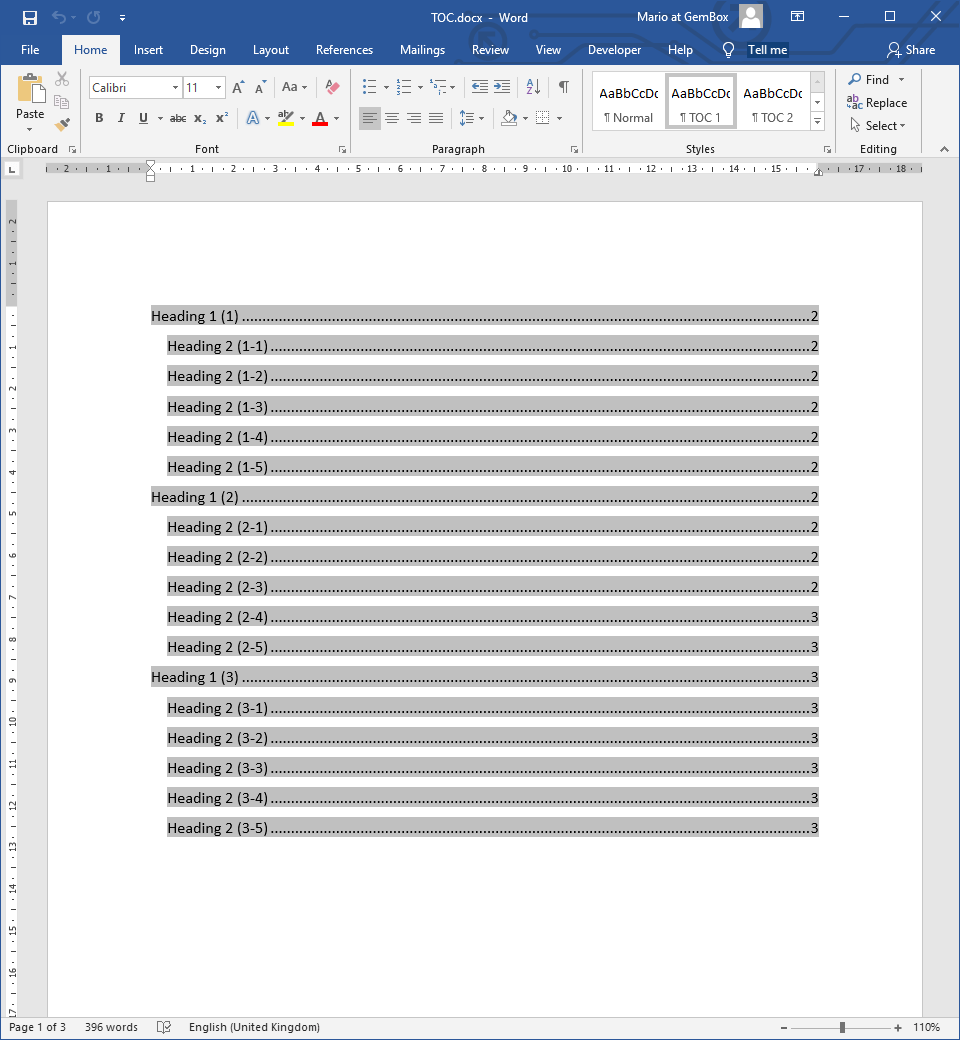The height and width of the screenshot is (1040, 960).
Task: Apply subscript formatting
Action: 199,118
